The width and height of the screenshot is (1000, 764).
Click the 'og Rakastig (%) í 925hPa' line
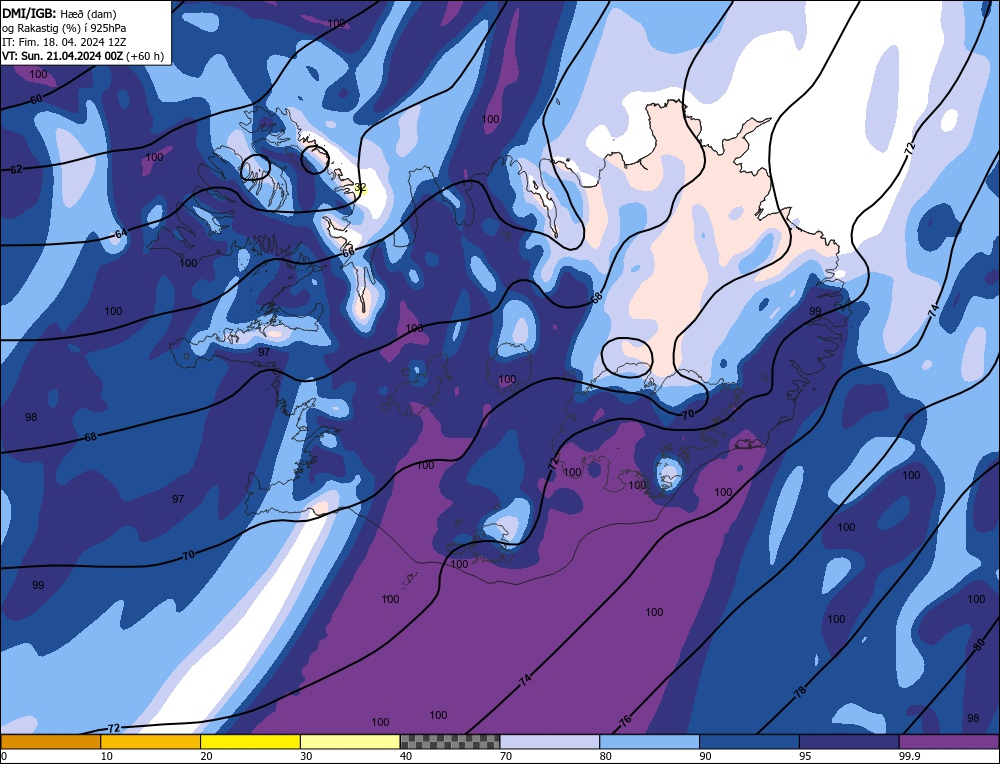tap(64, 28)
